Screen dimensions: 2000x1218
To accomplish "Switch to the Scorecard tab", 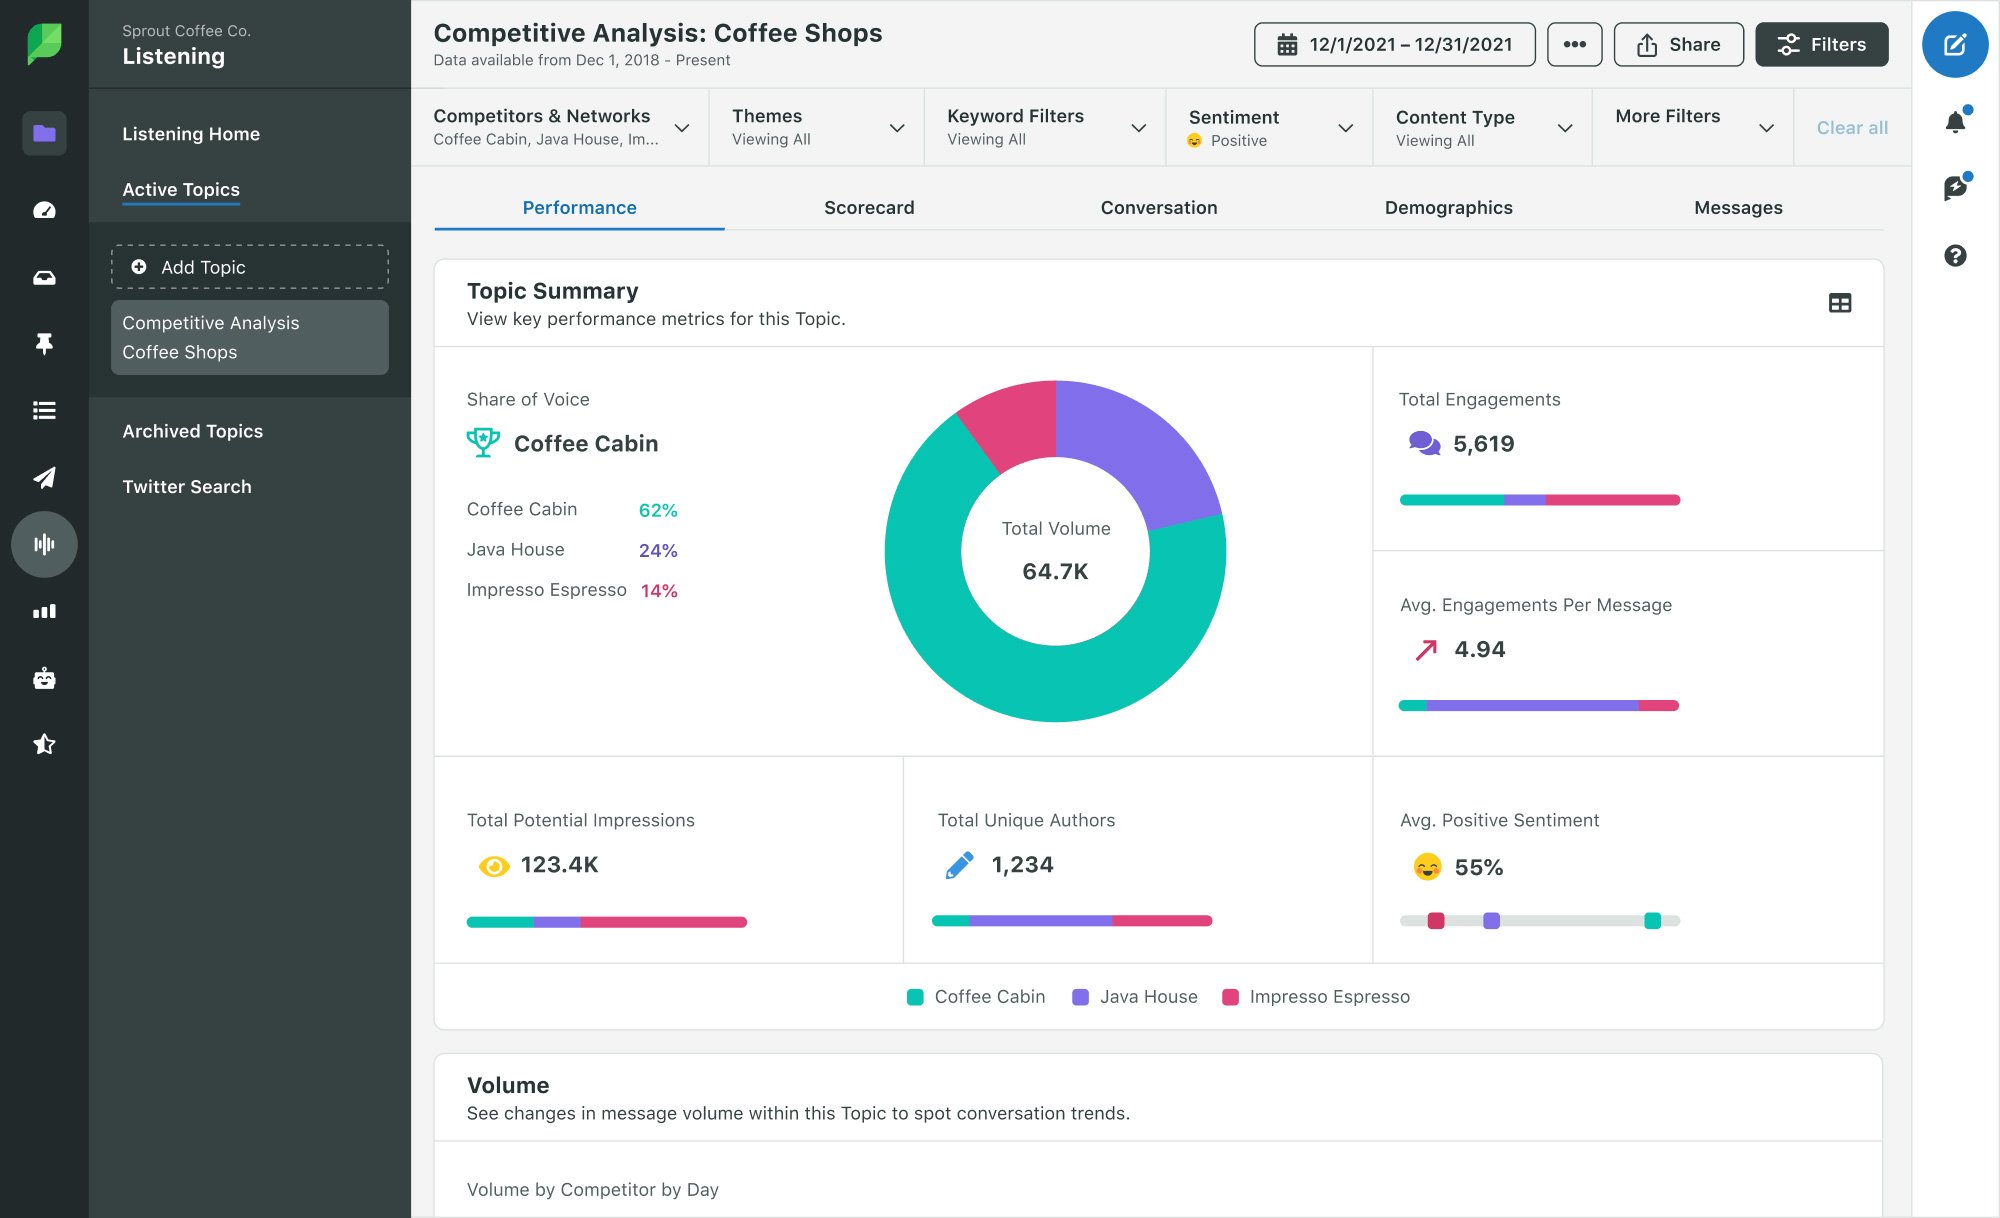I will [x=869, y=207].
